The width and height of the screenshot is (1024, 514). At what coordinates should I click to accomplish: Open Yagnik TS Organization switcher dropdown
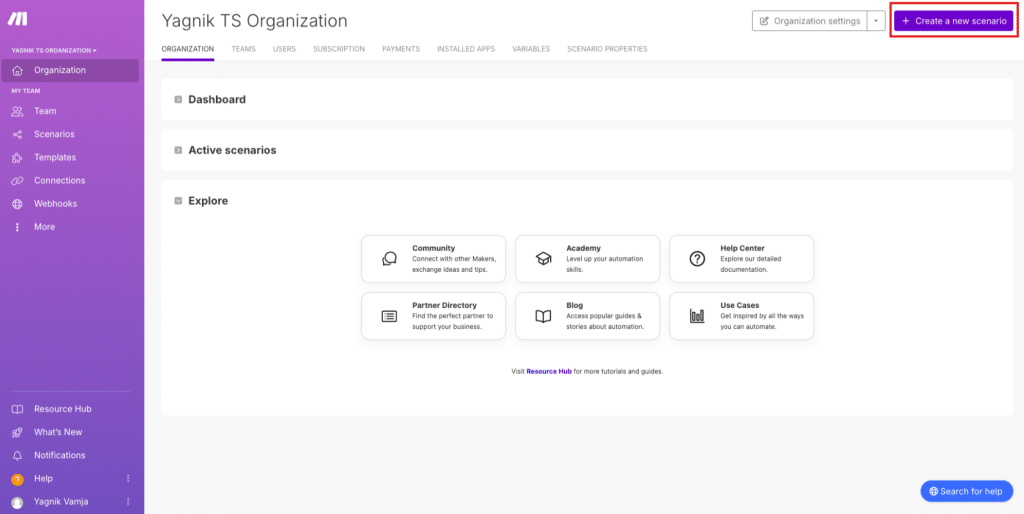click(54, 50)
